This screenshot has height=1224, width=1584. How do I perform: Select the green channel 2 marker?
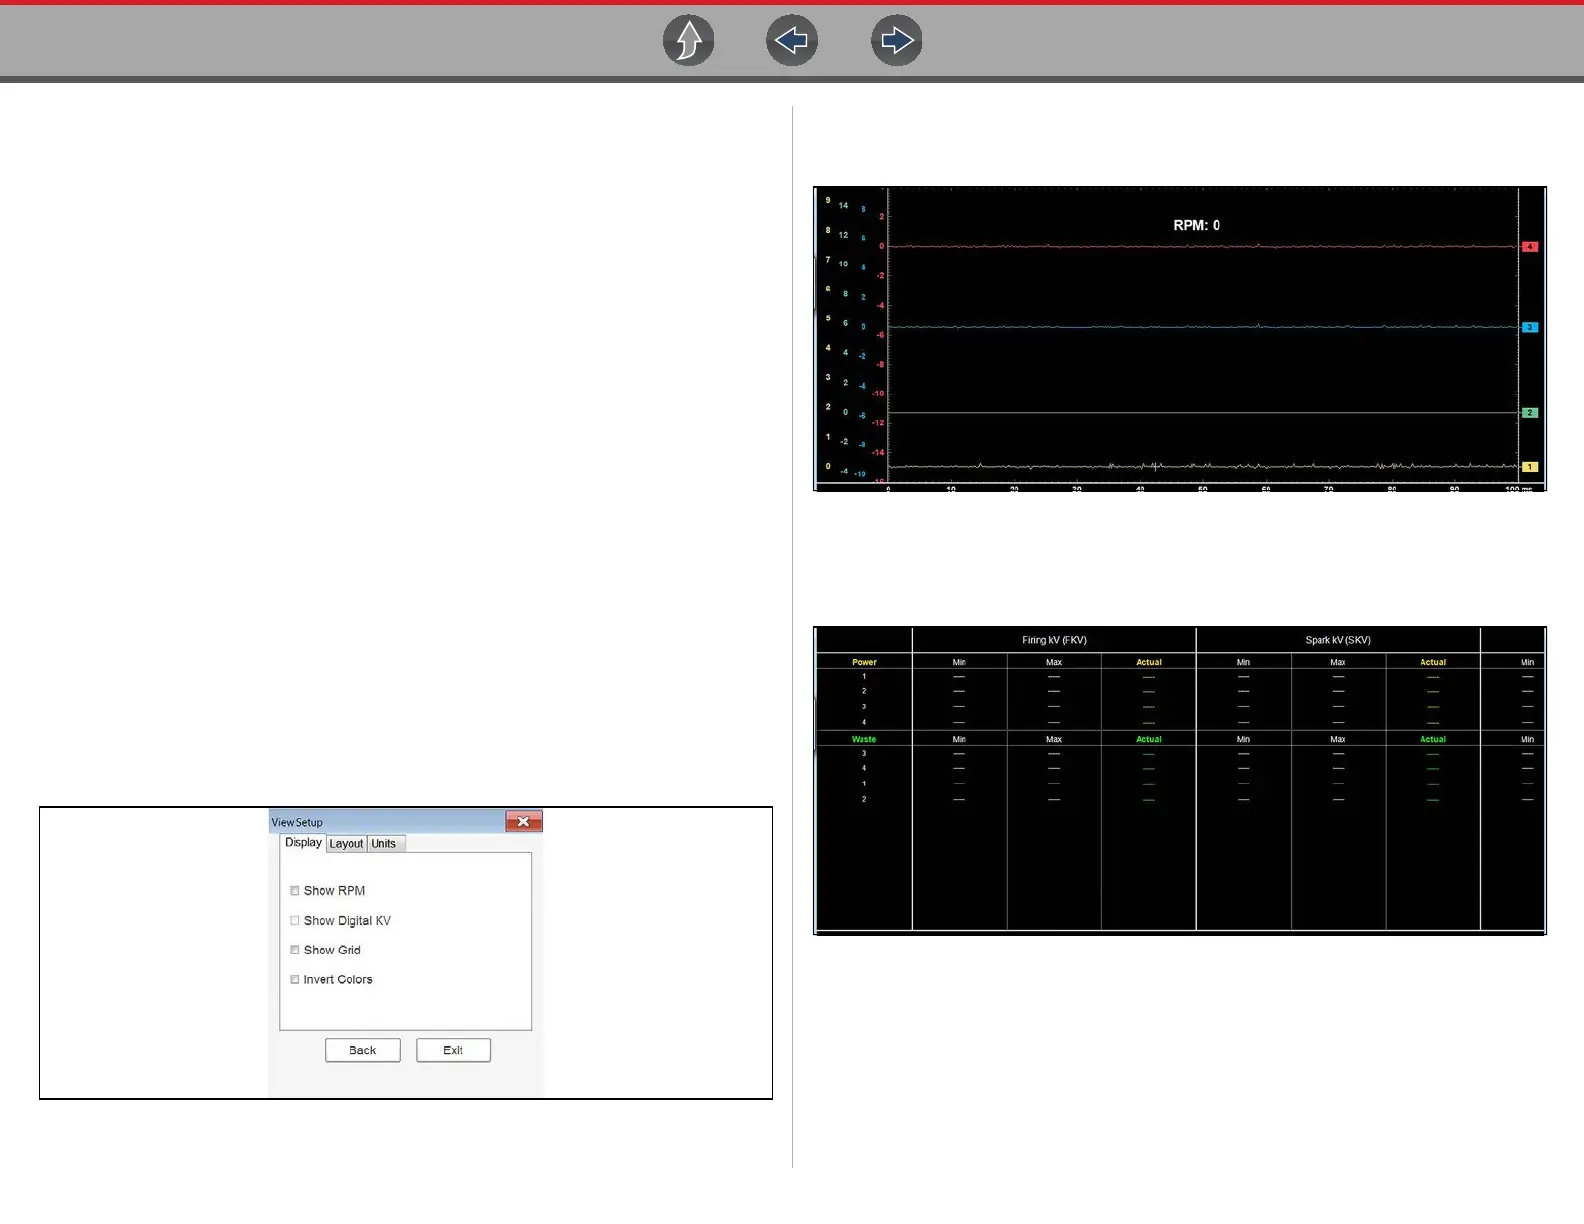click(1530, 413)
